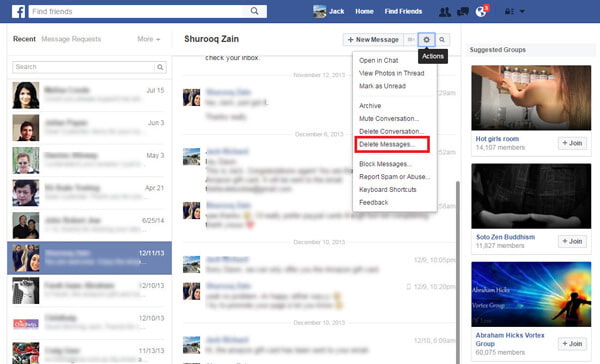Click the magnifier in Find friends bar
The width and height of the screenshot is (600, 364).
pos(254,11)
